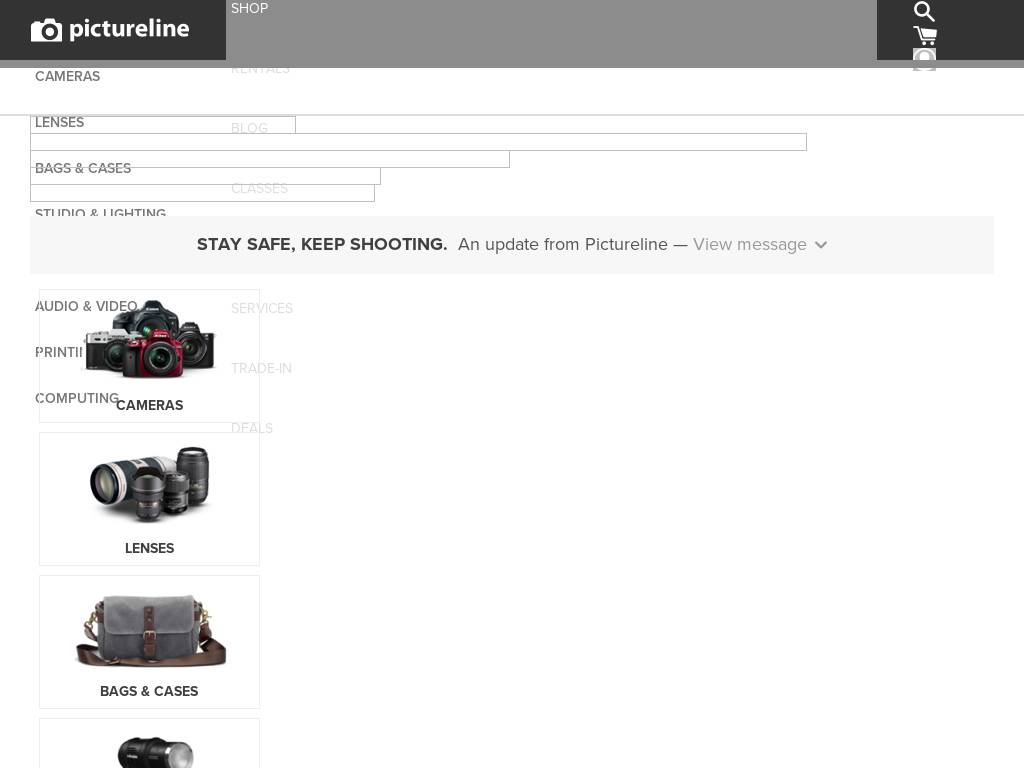Select the SERVICES menu item
The image size is (1024, 768).
pos(262,308)
